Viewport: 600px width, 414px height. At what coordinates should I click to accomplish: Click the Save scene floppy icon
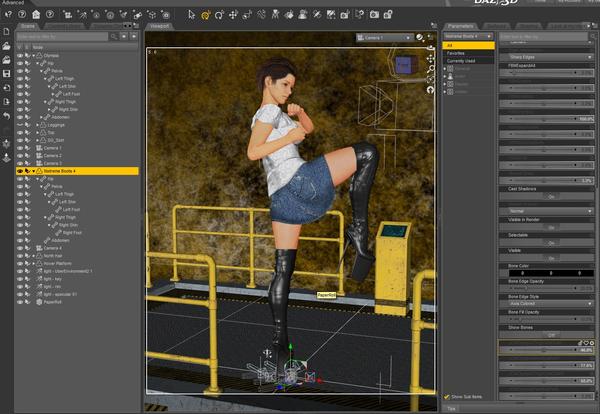pyautogui.click(x=7, y=73)
